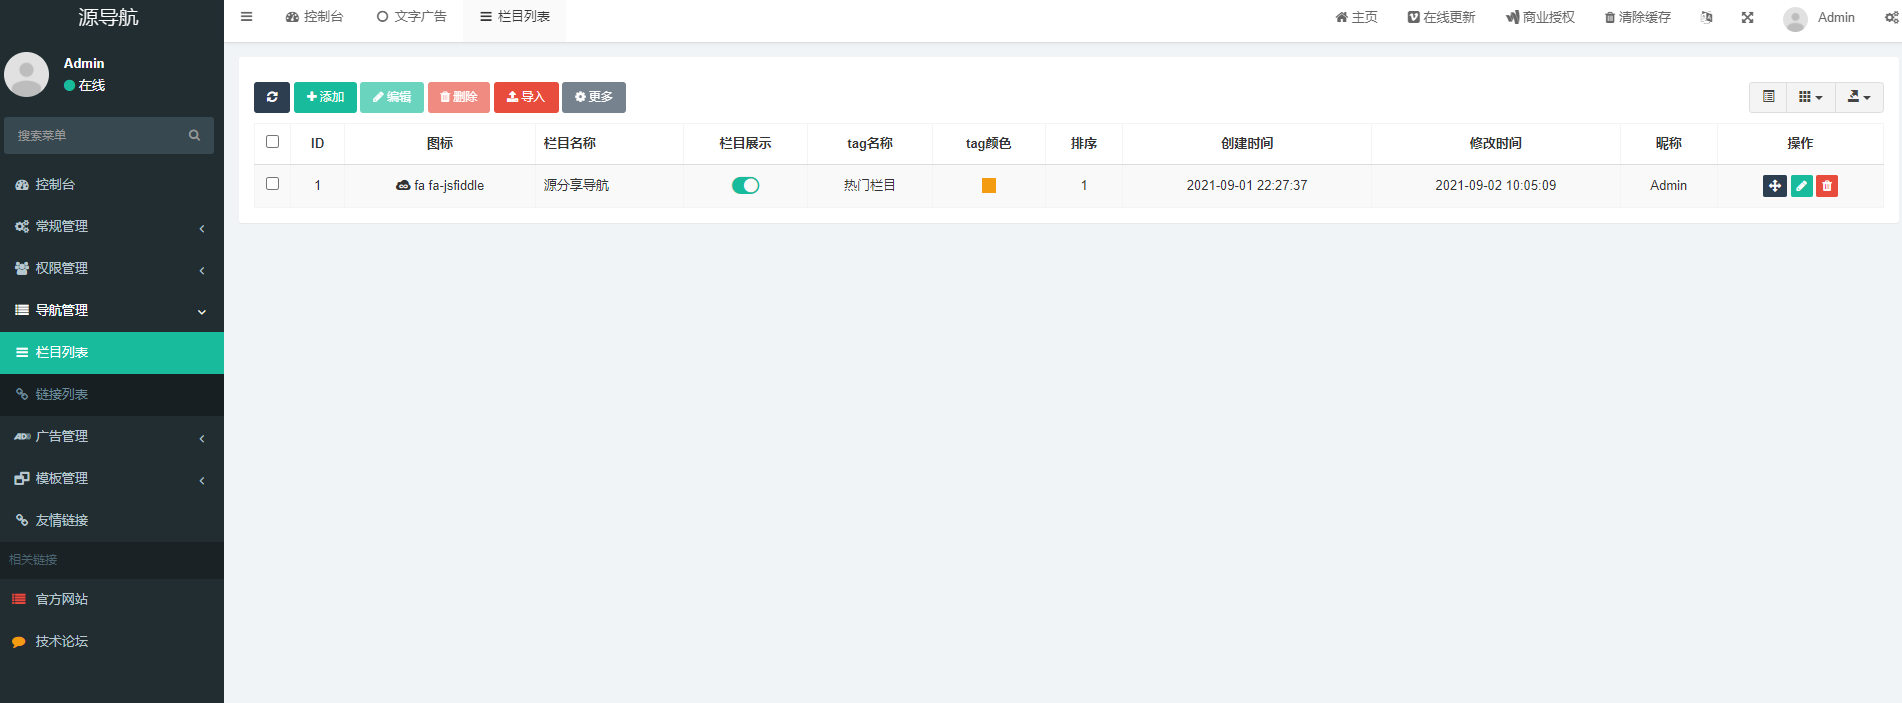Toggle table card view icon

pyautogui.click(x=1768, y=97)
